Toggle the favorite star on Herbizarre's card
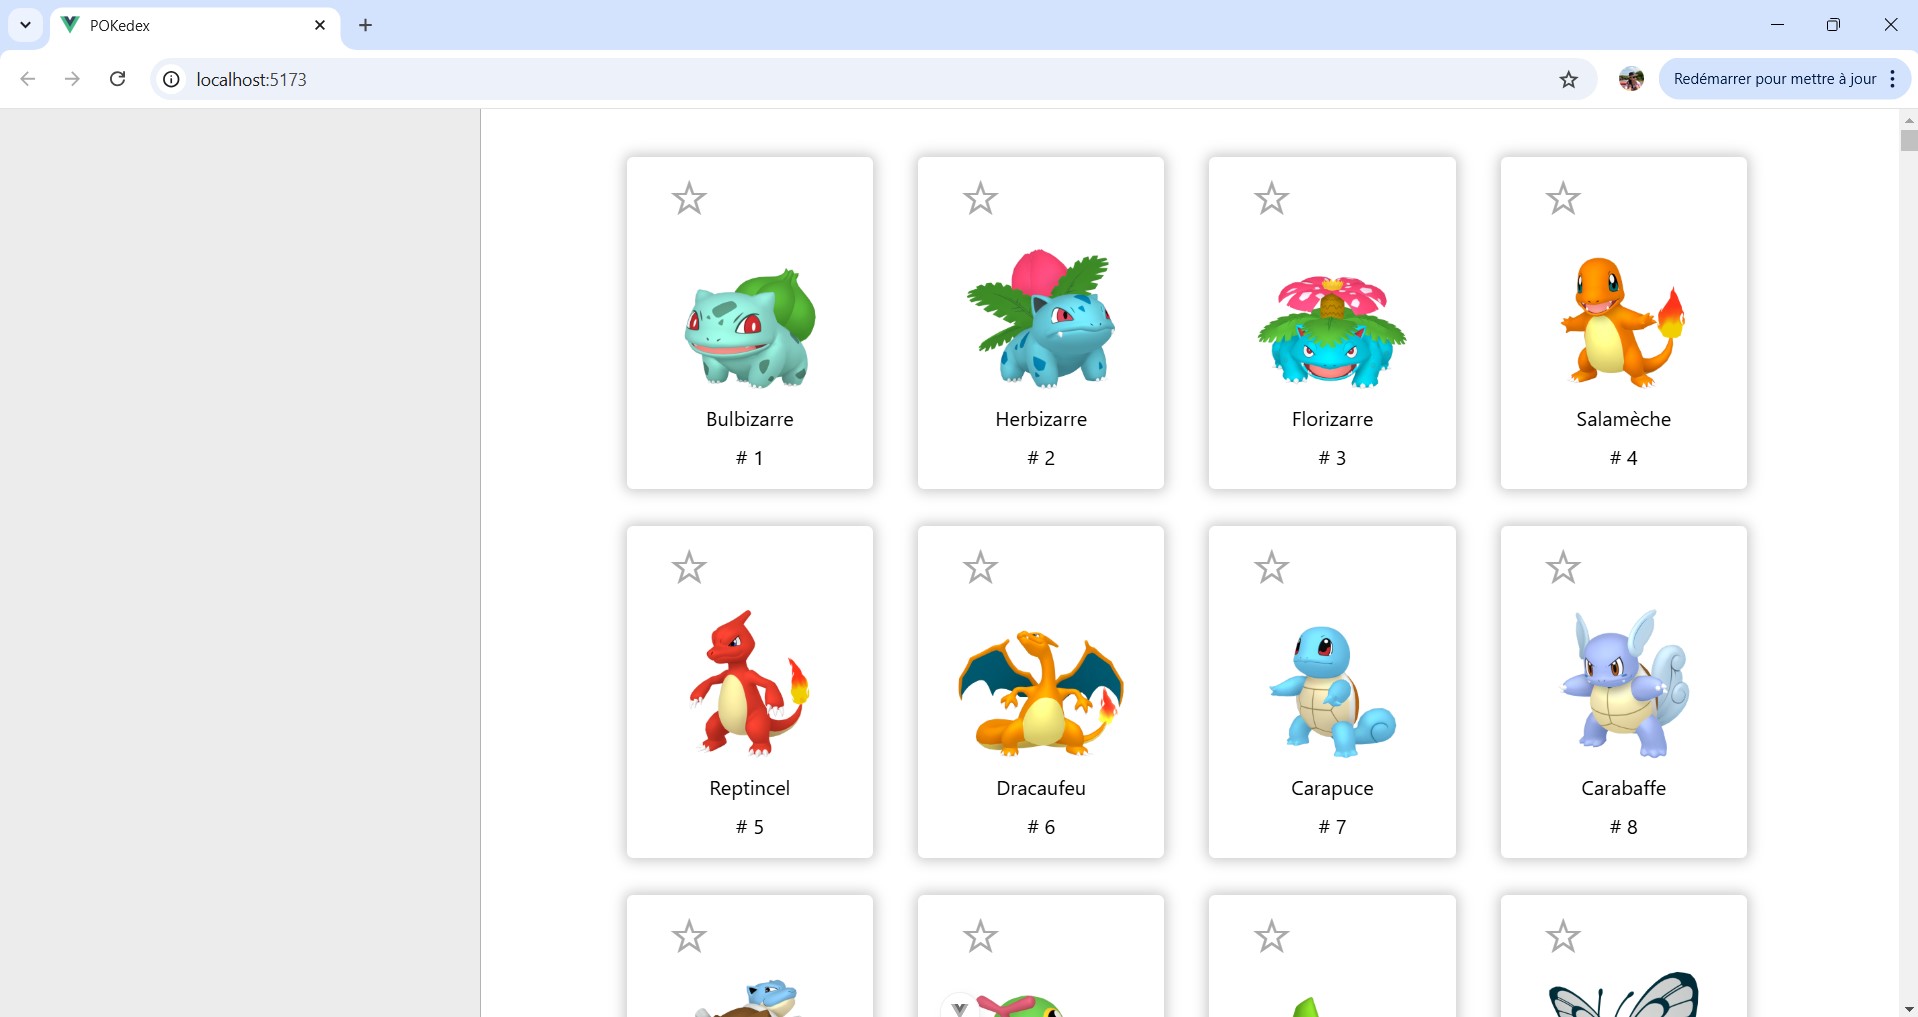Image resolution: width=1918 pixels, height=1017 pixels. [980, 198]
